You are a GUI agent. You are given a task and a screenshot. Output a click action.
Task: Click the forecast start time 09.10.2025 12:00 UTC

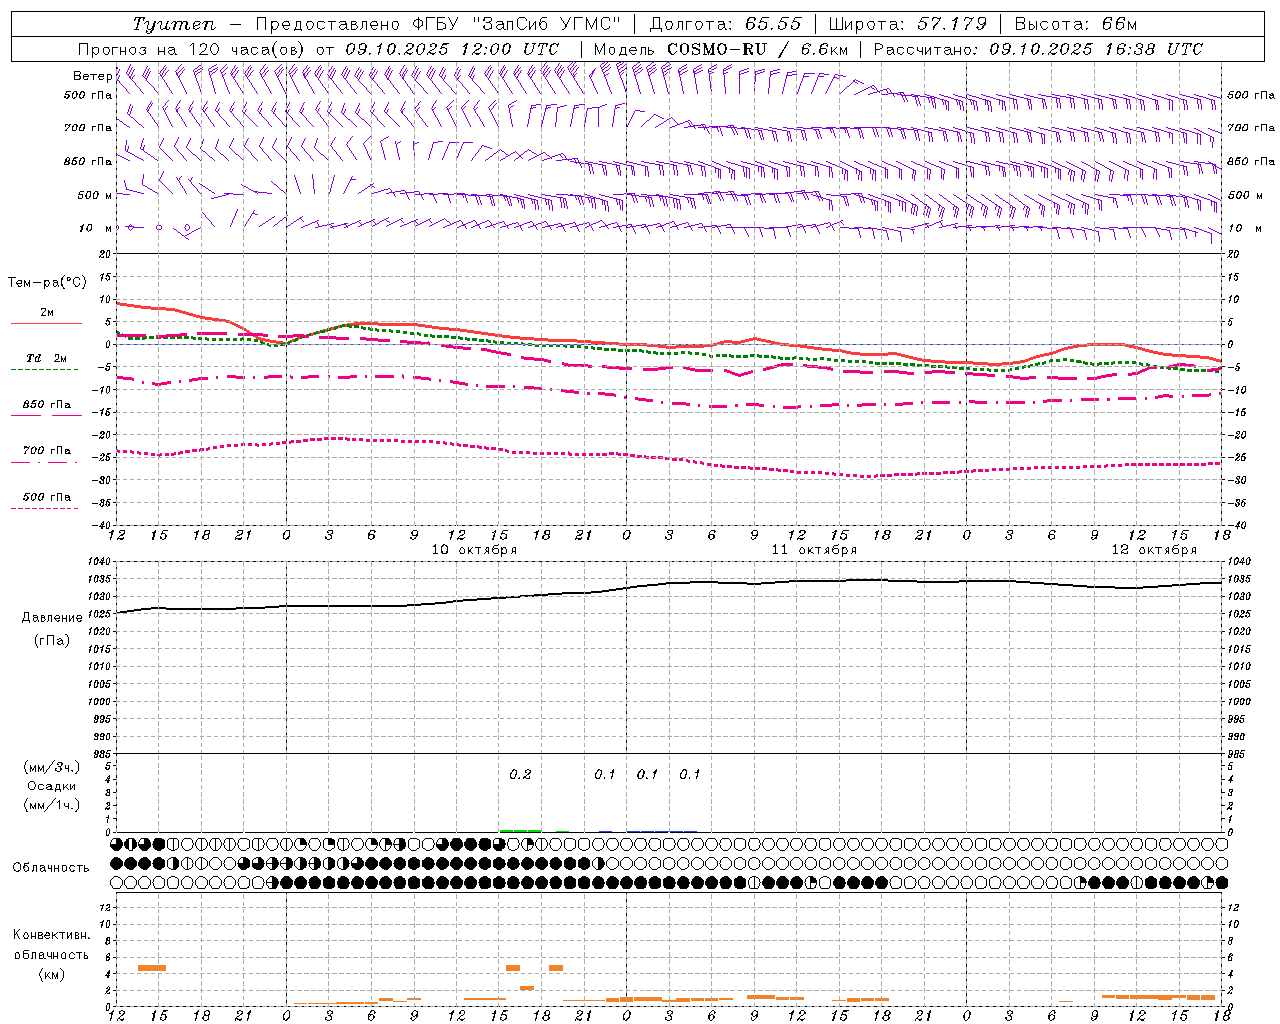tap(452, 49)
